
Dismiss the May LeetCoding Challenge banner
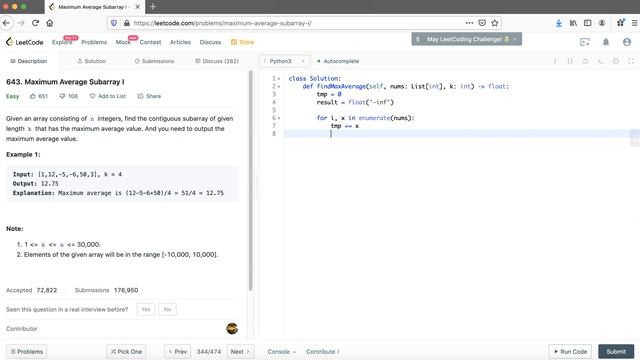point(515,39)
